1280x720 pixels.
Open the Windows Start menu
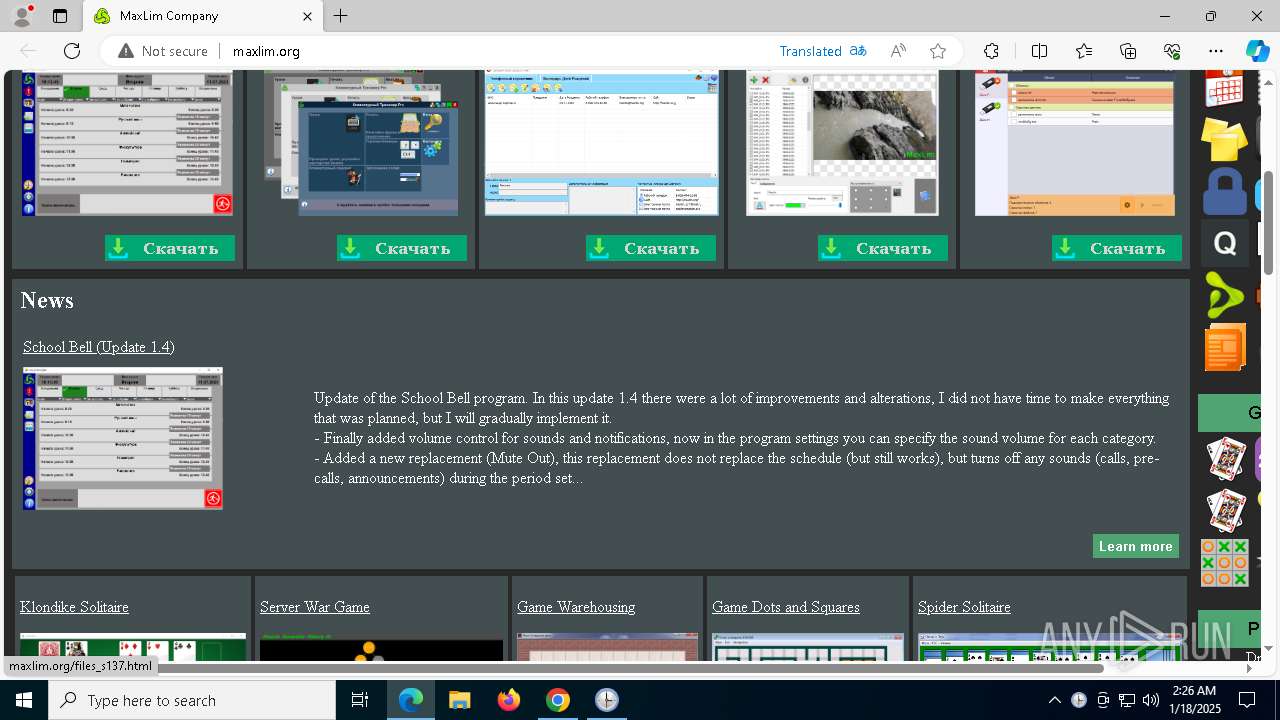(24, 700)
